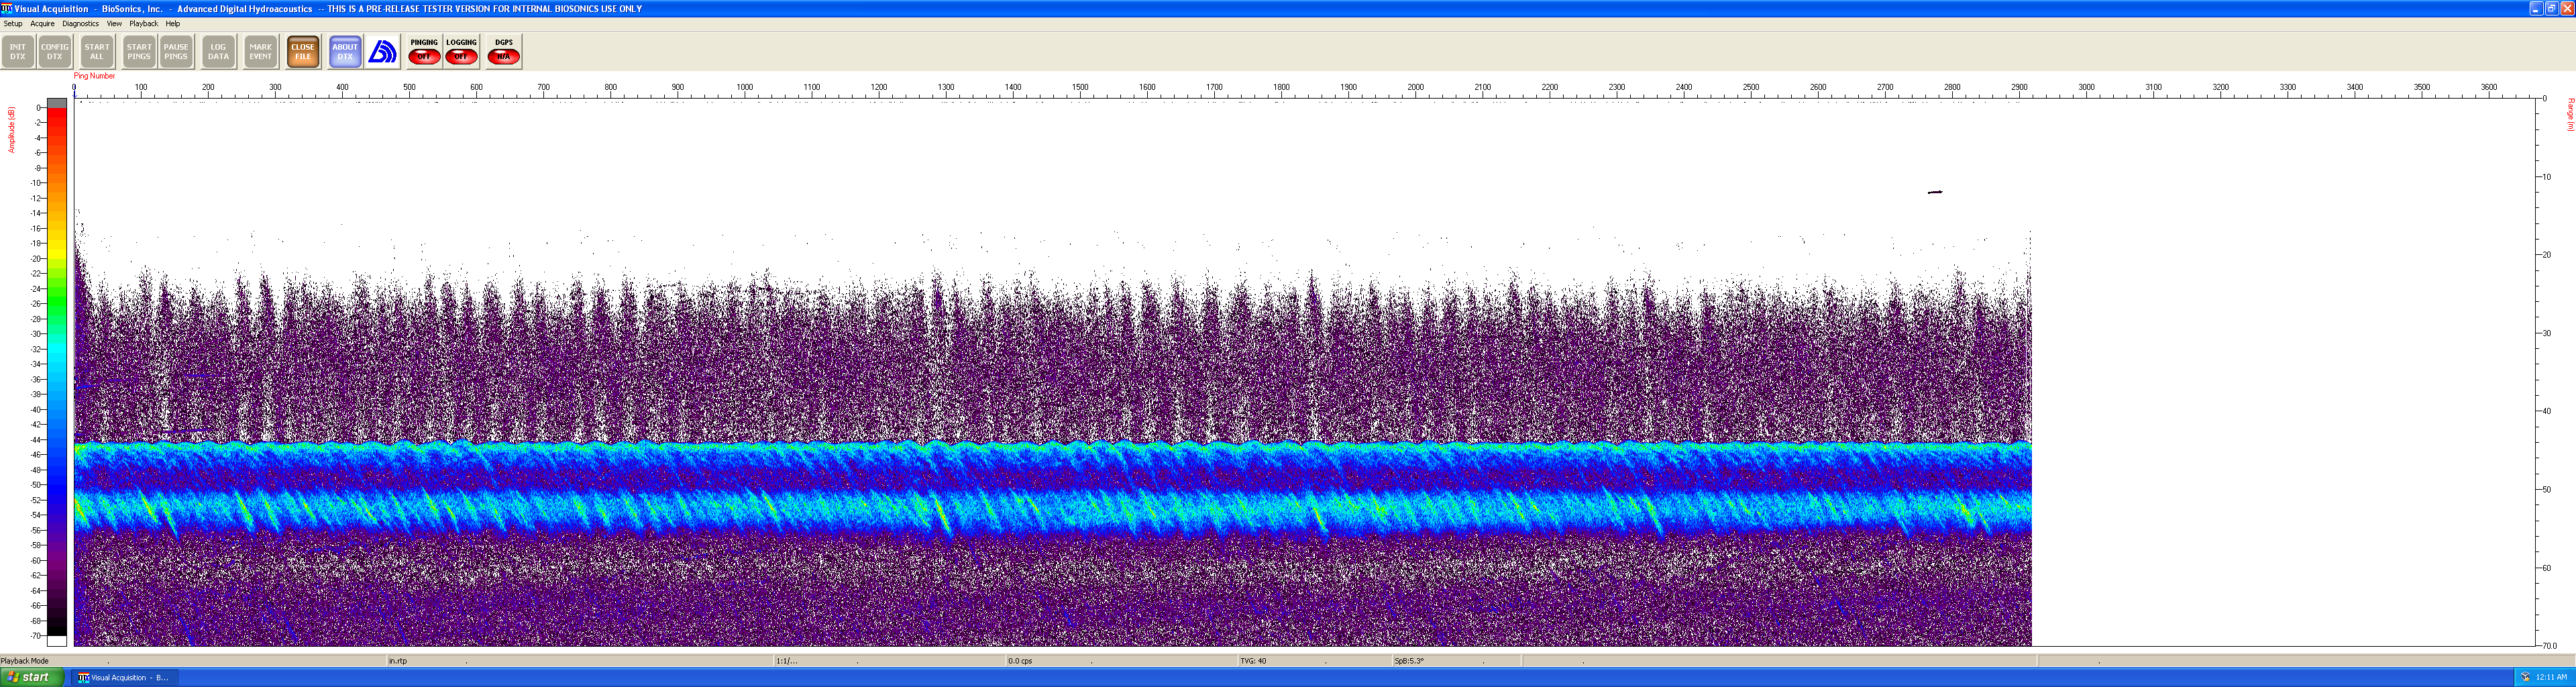Click the CONFIG DTX toolbar button
Screen dimensions: 2576x687
(x=54, y=52)
